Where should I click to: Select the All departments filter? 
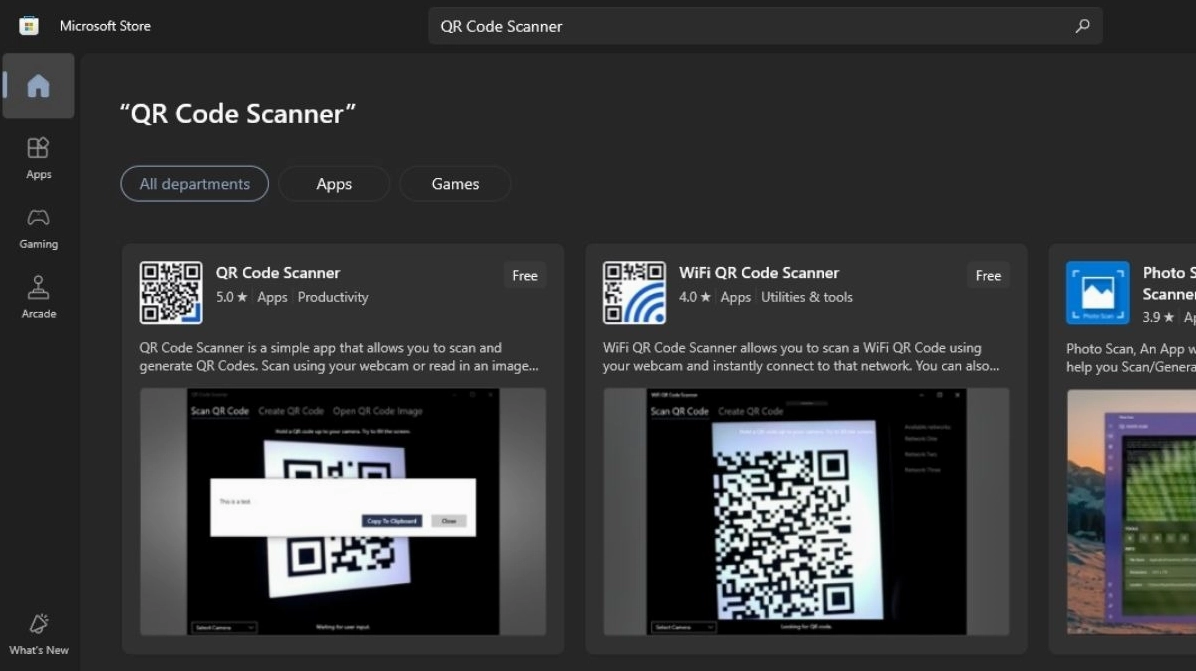click(x=194, y=183)
